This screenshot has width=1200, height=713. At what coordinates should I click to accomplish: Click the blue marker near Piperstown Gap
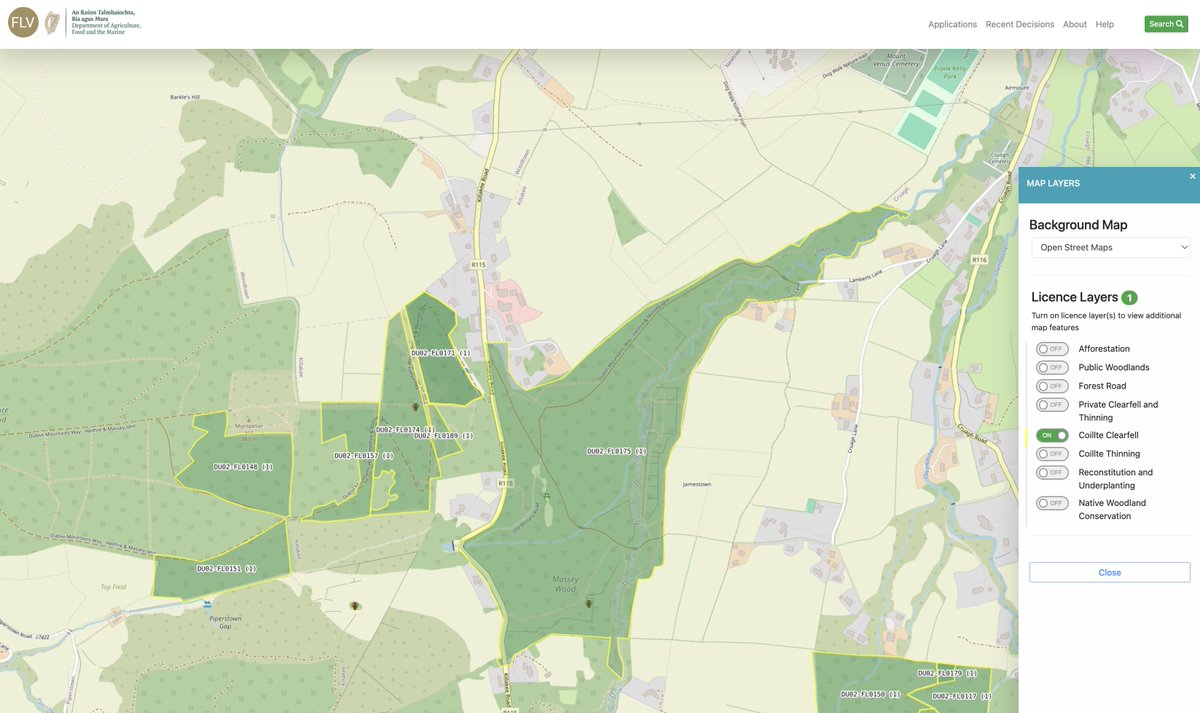point(205,603)
